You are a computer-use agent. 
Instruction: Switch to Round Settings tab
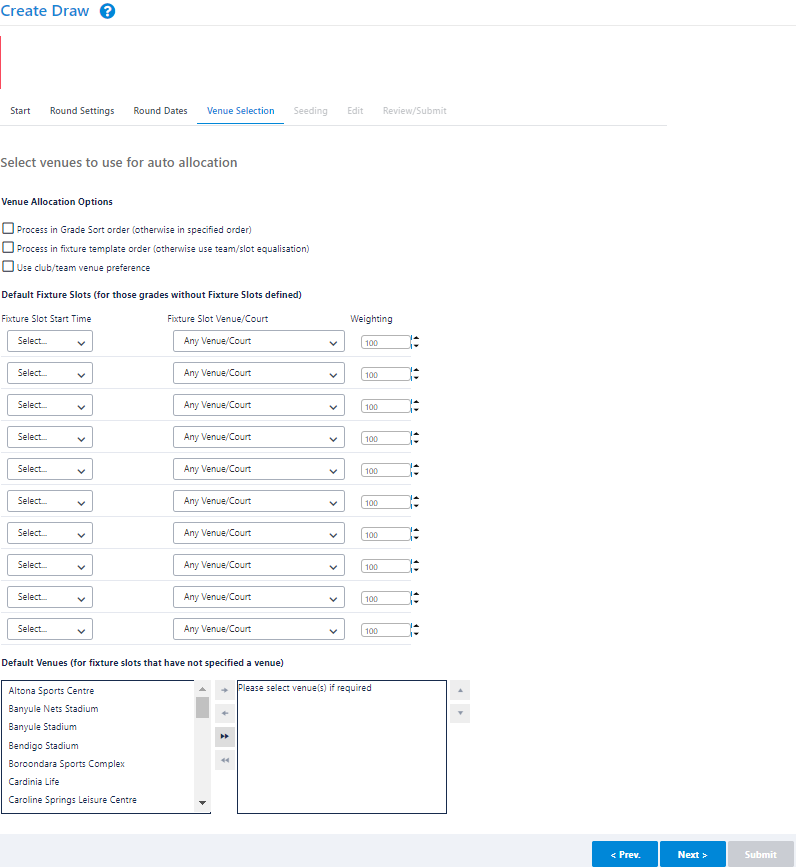tap(82, 111)
